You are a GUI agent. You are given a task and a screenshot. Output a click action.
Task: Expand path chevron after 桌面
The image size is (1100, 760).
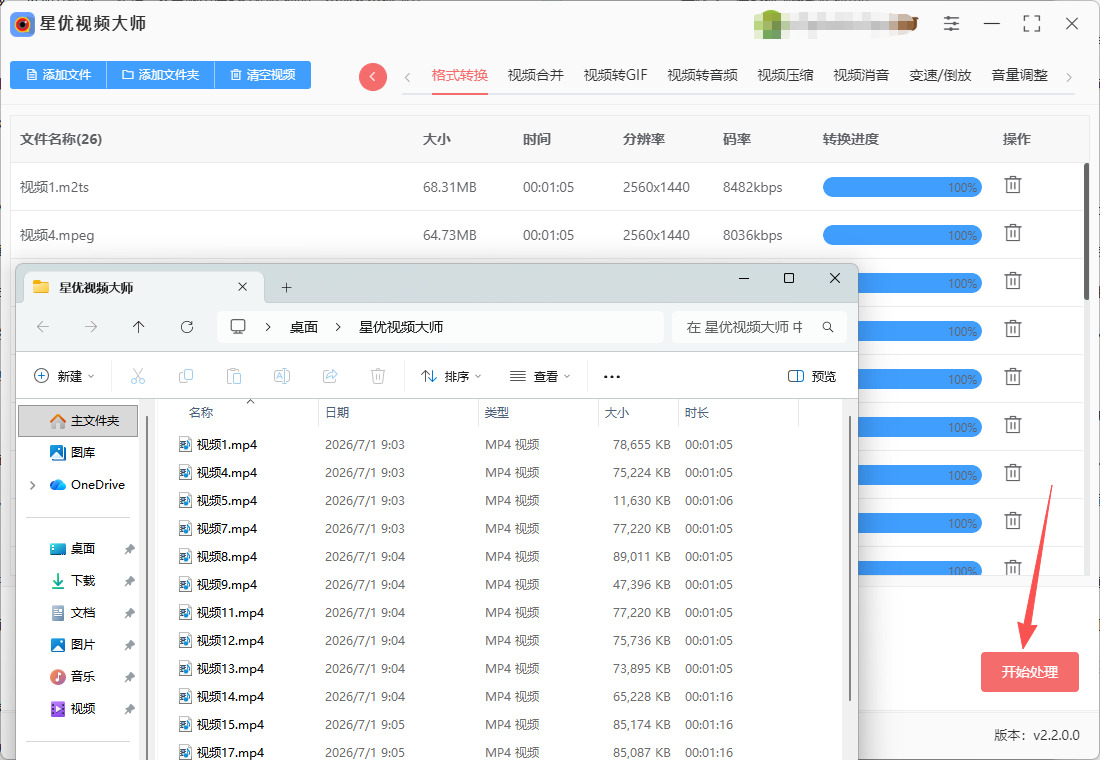(x=338, y=327)
